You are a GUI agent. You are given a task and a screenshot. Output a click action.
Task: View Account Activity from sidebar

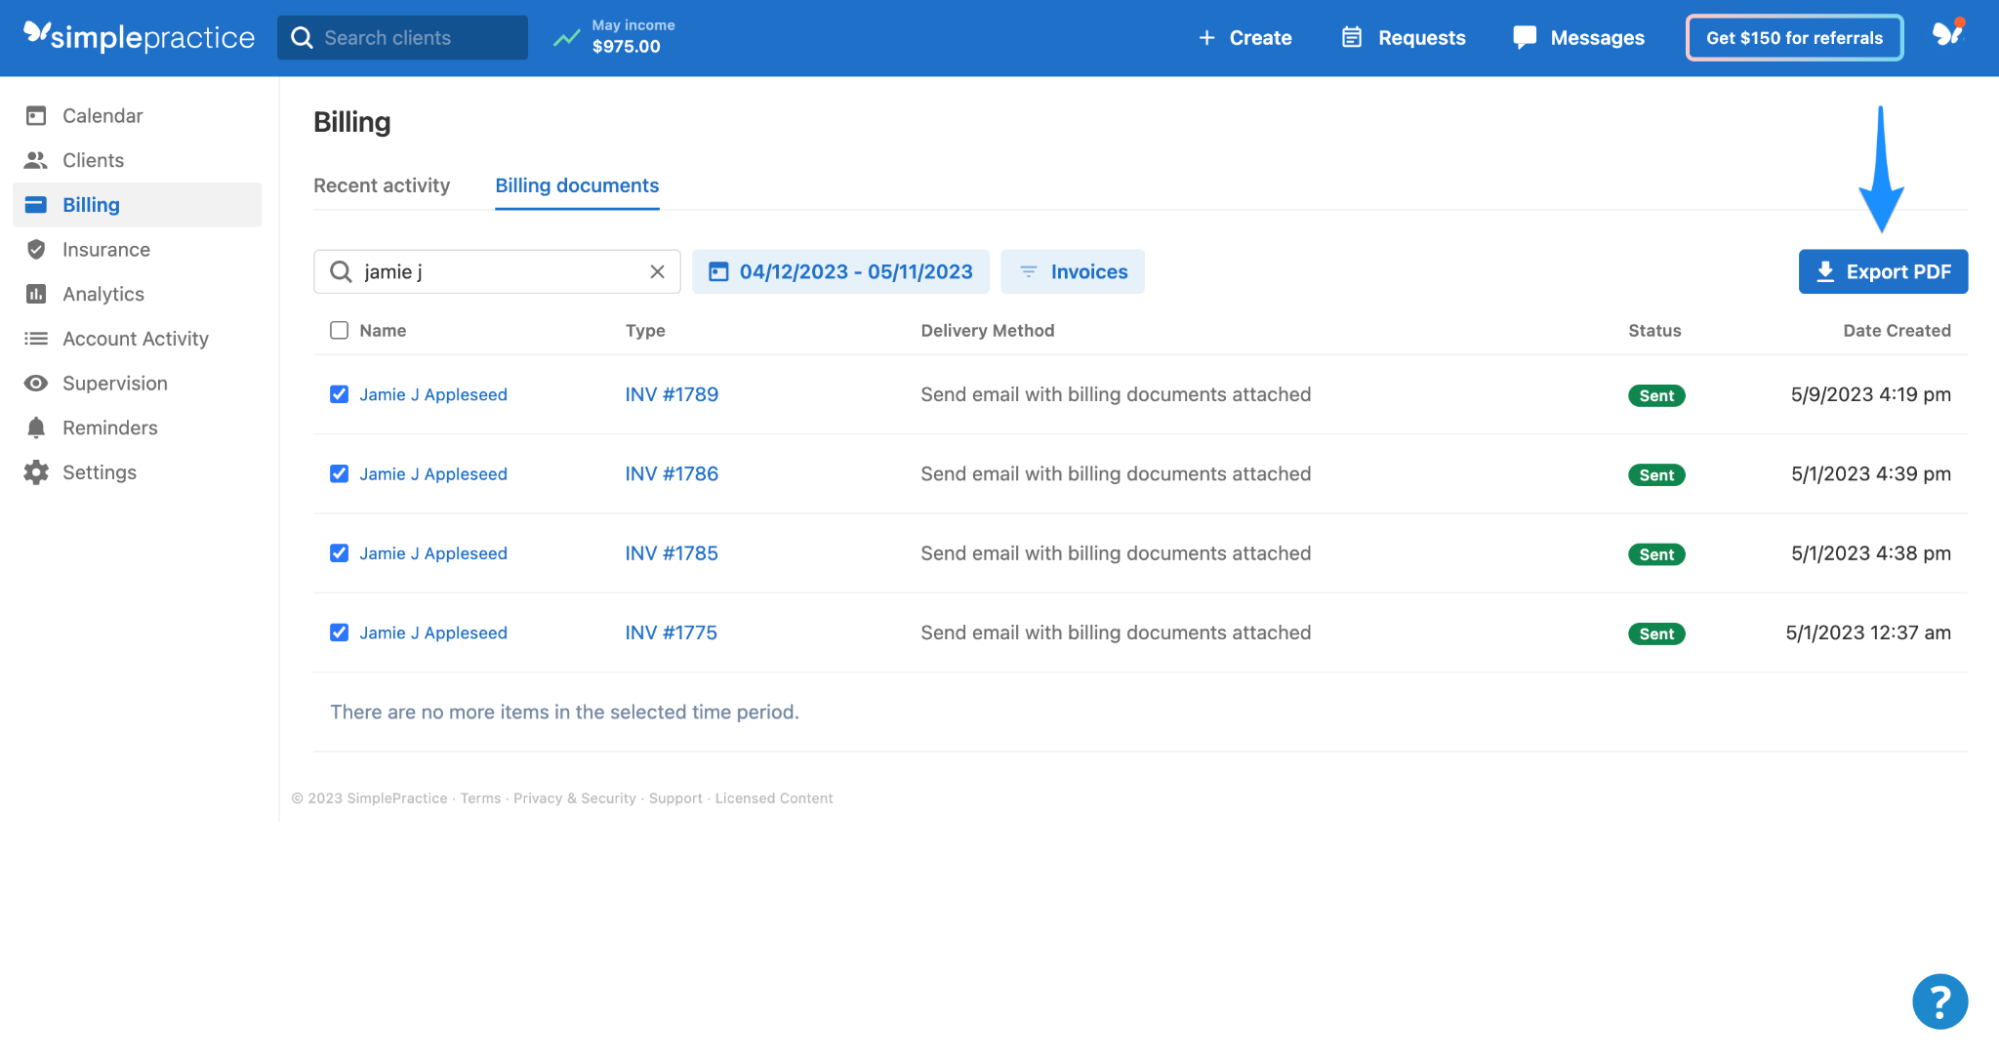tap(135, 338)
